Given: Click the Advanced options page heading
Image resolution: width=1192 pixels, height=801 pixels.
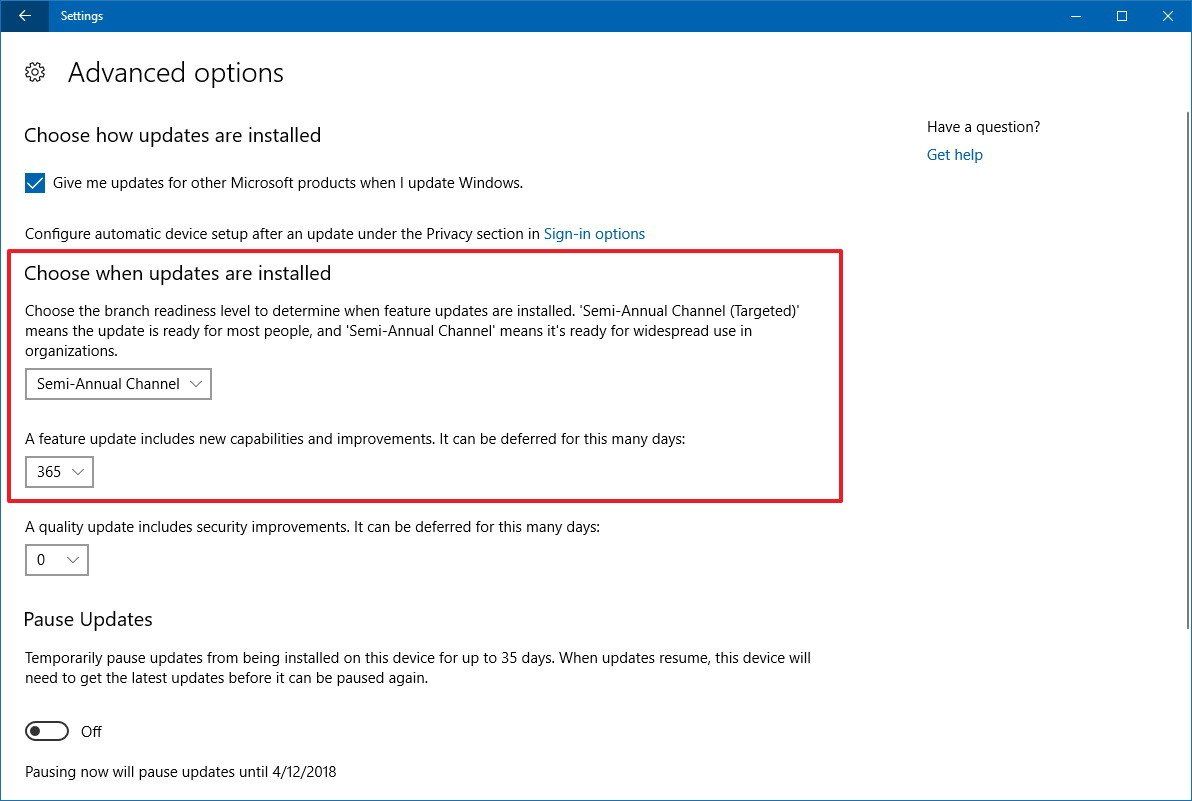Looking at the screenshot, I should tap(176, 73).
